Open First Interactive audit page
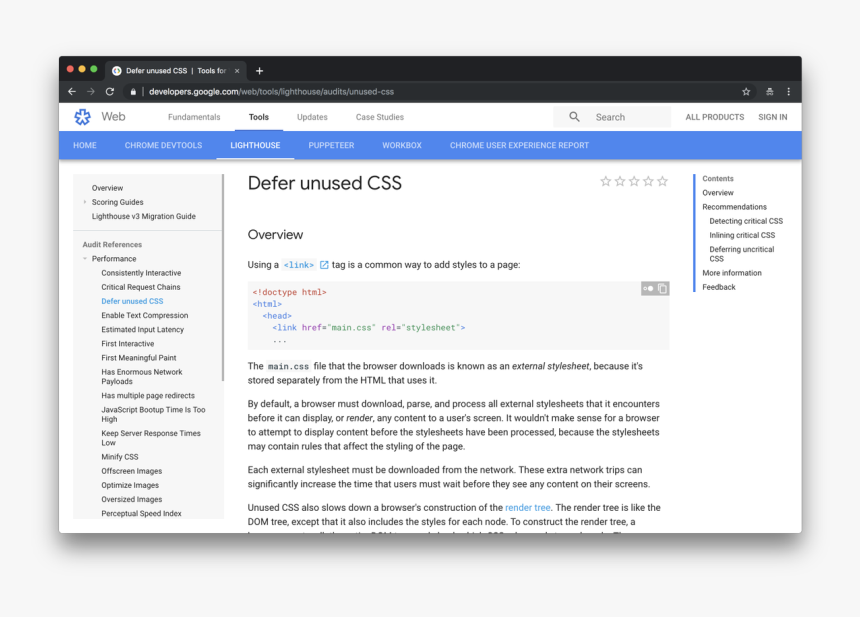The height and width of the screenshot is (617, 860). click(x=128, y=344)
